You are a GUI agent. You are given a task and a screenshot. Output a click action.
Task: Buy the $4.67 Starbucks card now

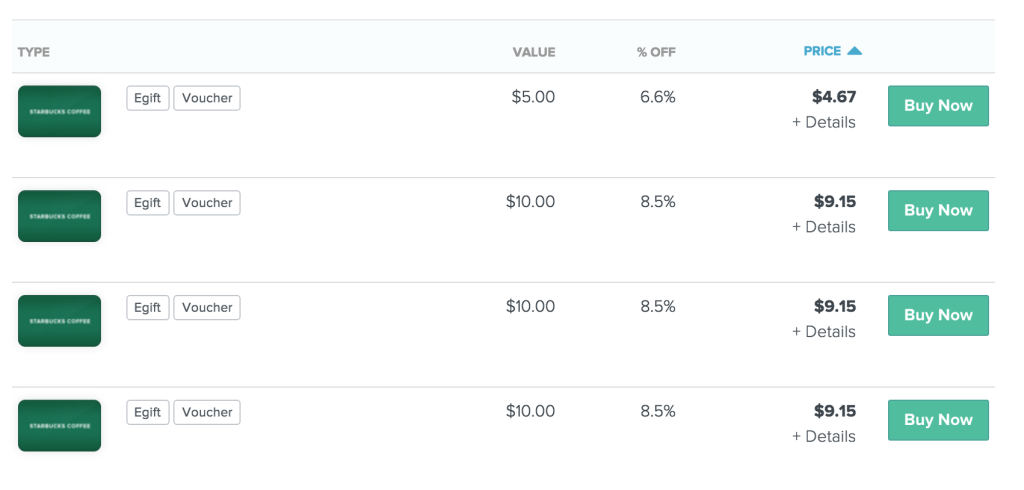938,106
